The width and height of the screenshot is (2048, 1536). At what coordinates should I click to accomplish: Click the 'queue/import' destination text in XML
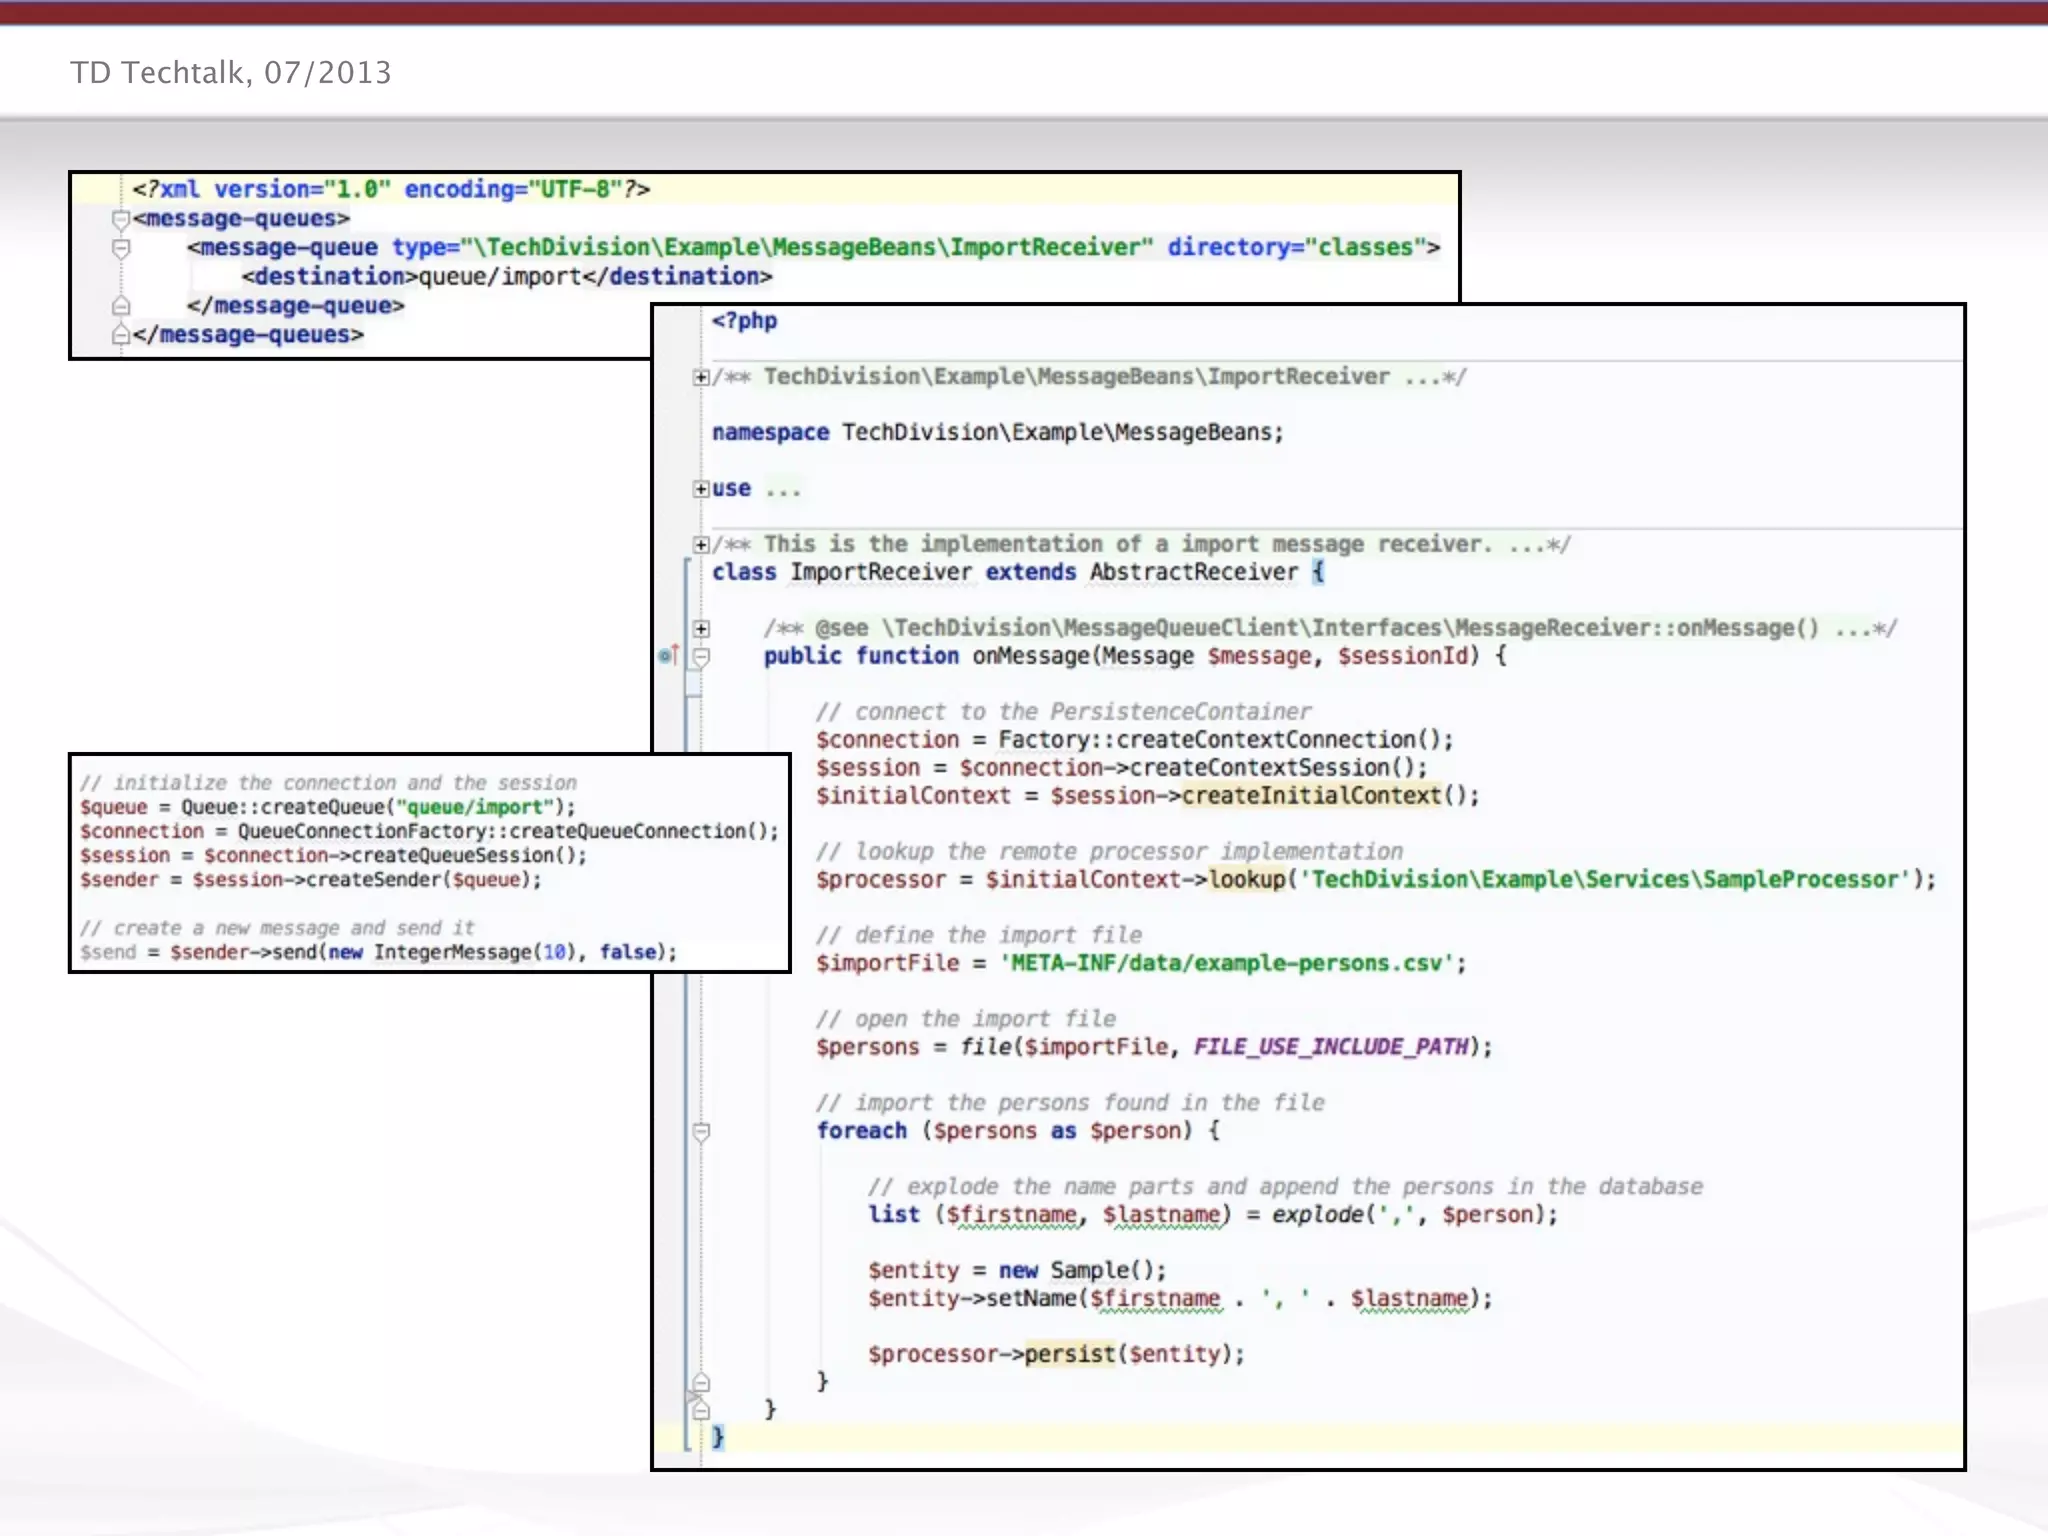[x=500, y=276]
